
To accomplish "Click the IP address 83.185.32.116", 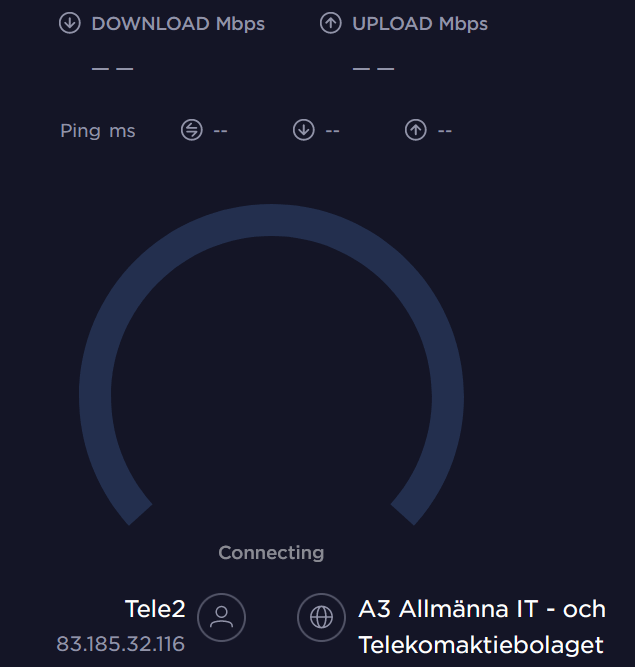I will tap(120, 644).
